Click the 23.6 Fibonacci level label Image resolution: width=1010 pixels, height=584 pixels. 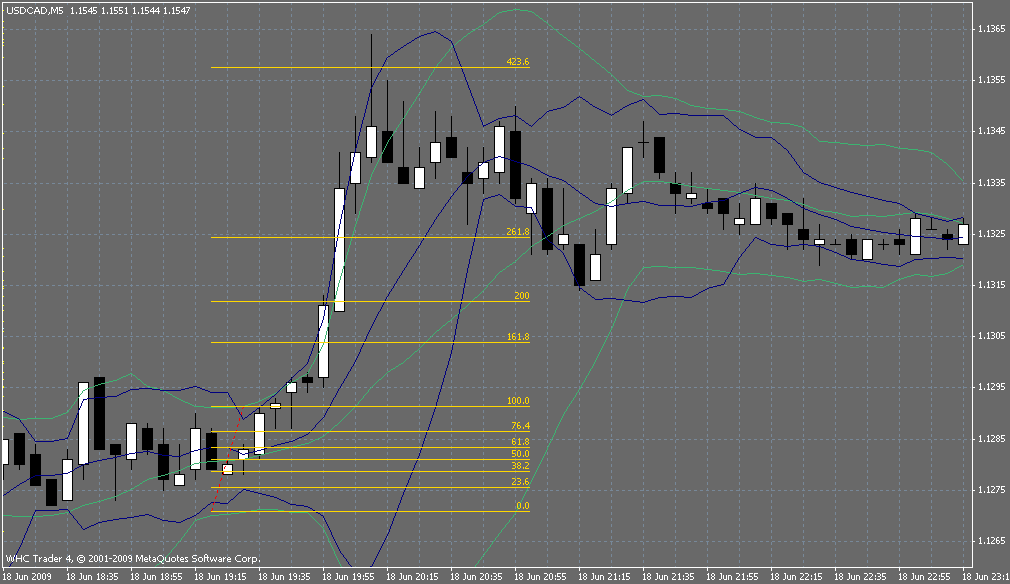click(520, 482)
